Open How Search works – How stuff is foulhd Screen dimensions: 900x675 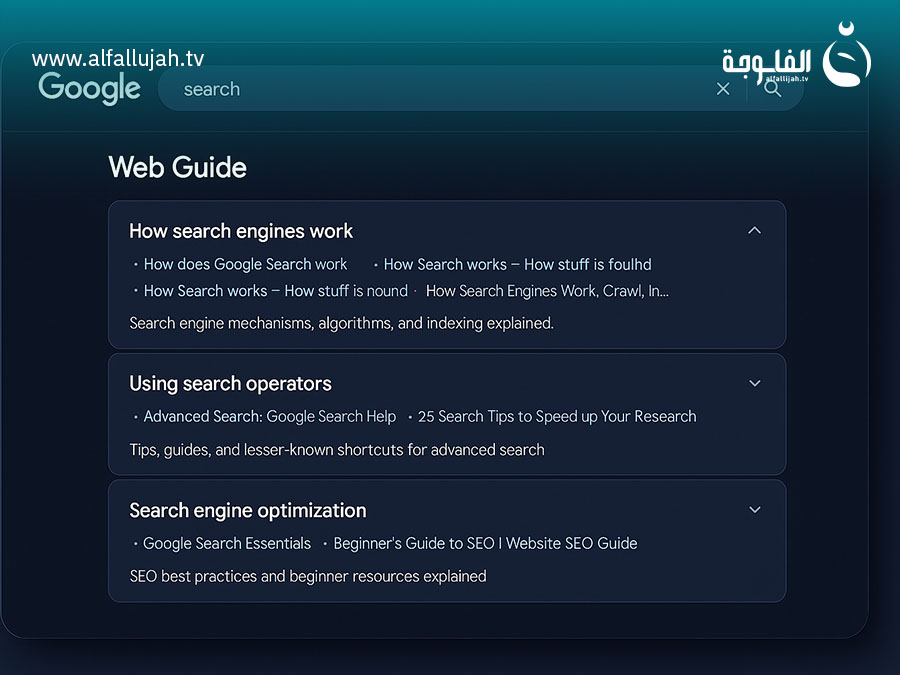517,264
